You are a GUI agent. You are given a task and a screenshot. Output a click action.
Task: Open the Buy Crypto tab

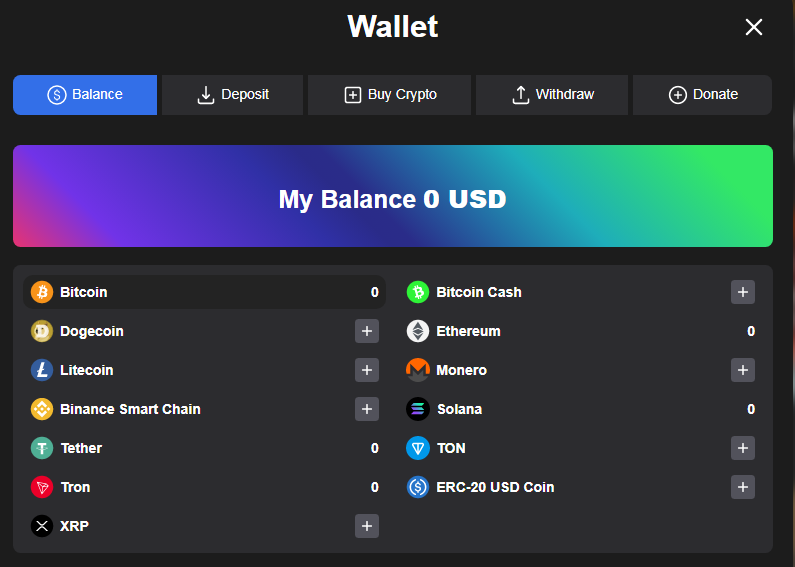[x=391, y=95]
